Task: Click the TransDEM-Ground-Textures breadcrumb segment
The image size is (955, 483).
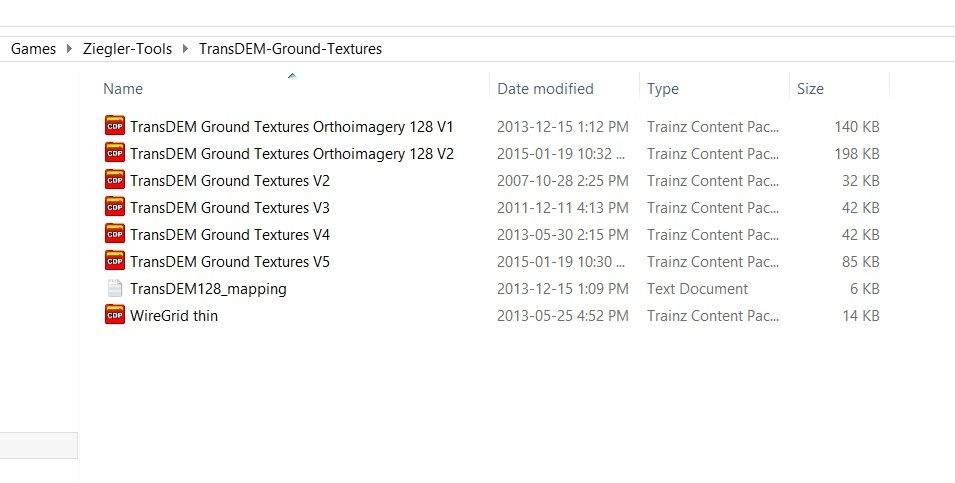Action: 290,48
